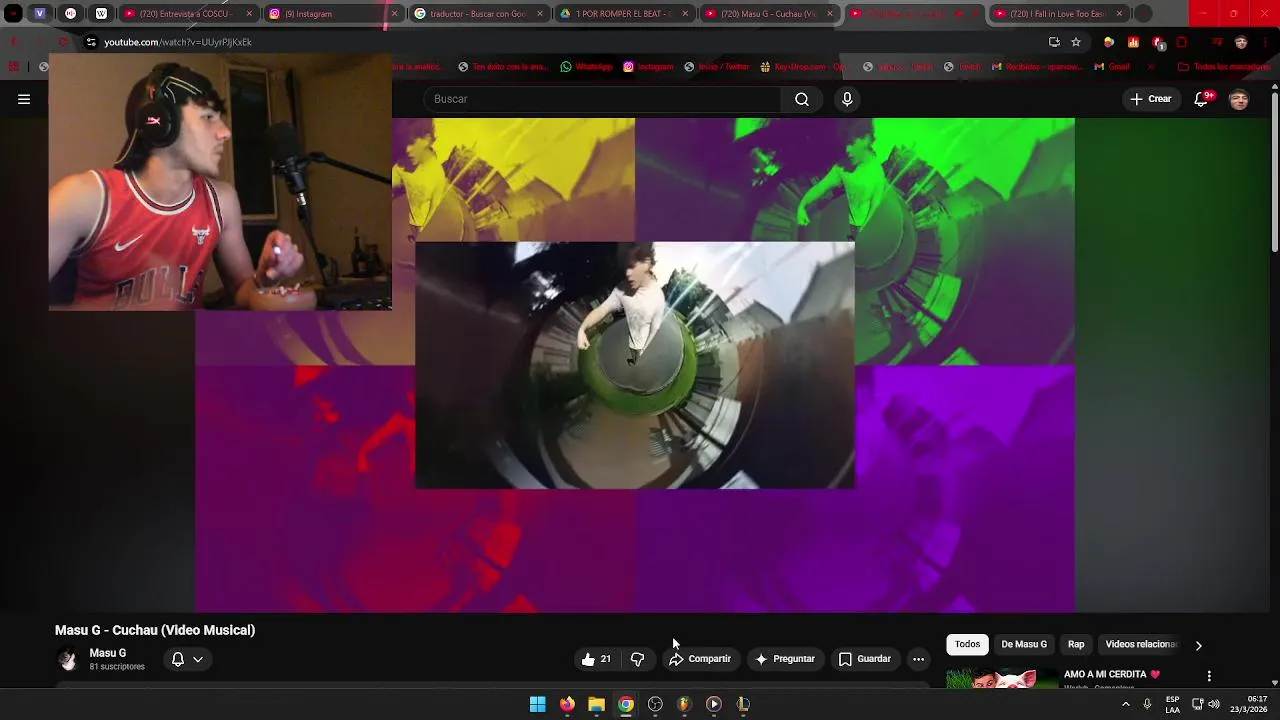Select the Videos relacionados filter chip
The width and height of the screenshot is (1280, 720).
1141,644
